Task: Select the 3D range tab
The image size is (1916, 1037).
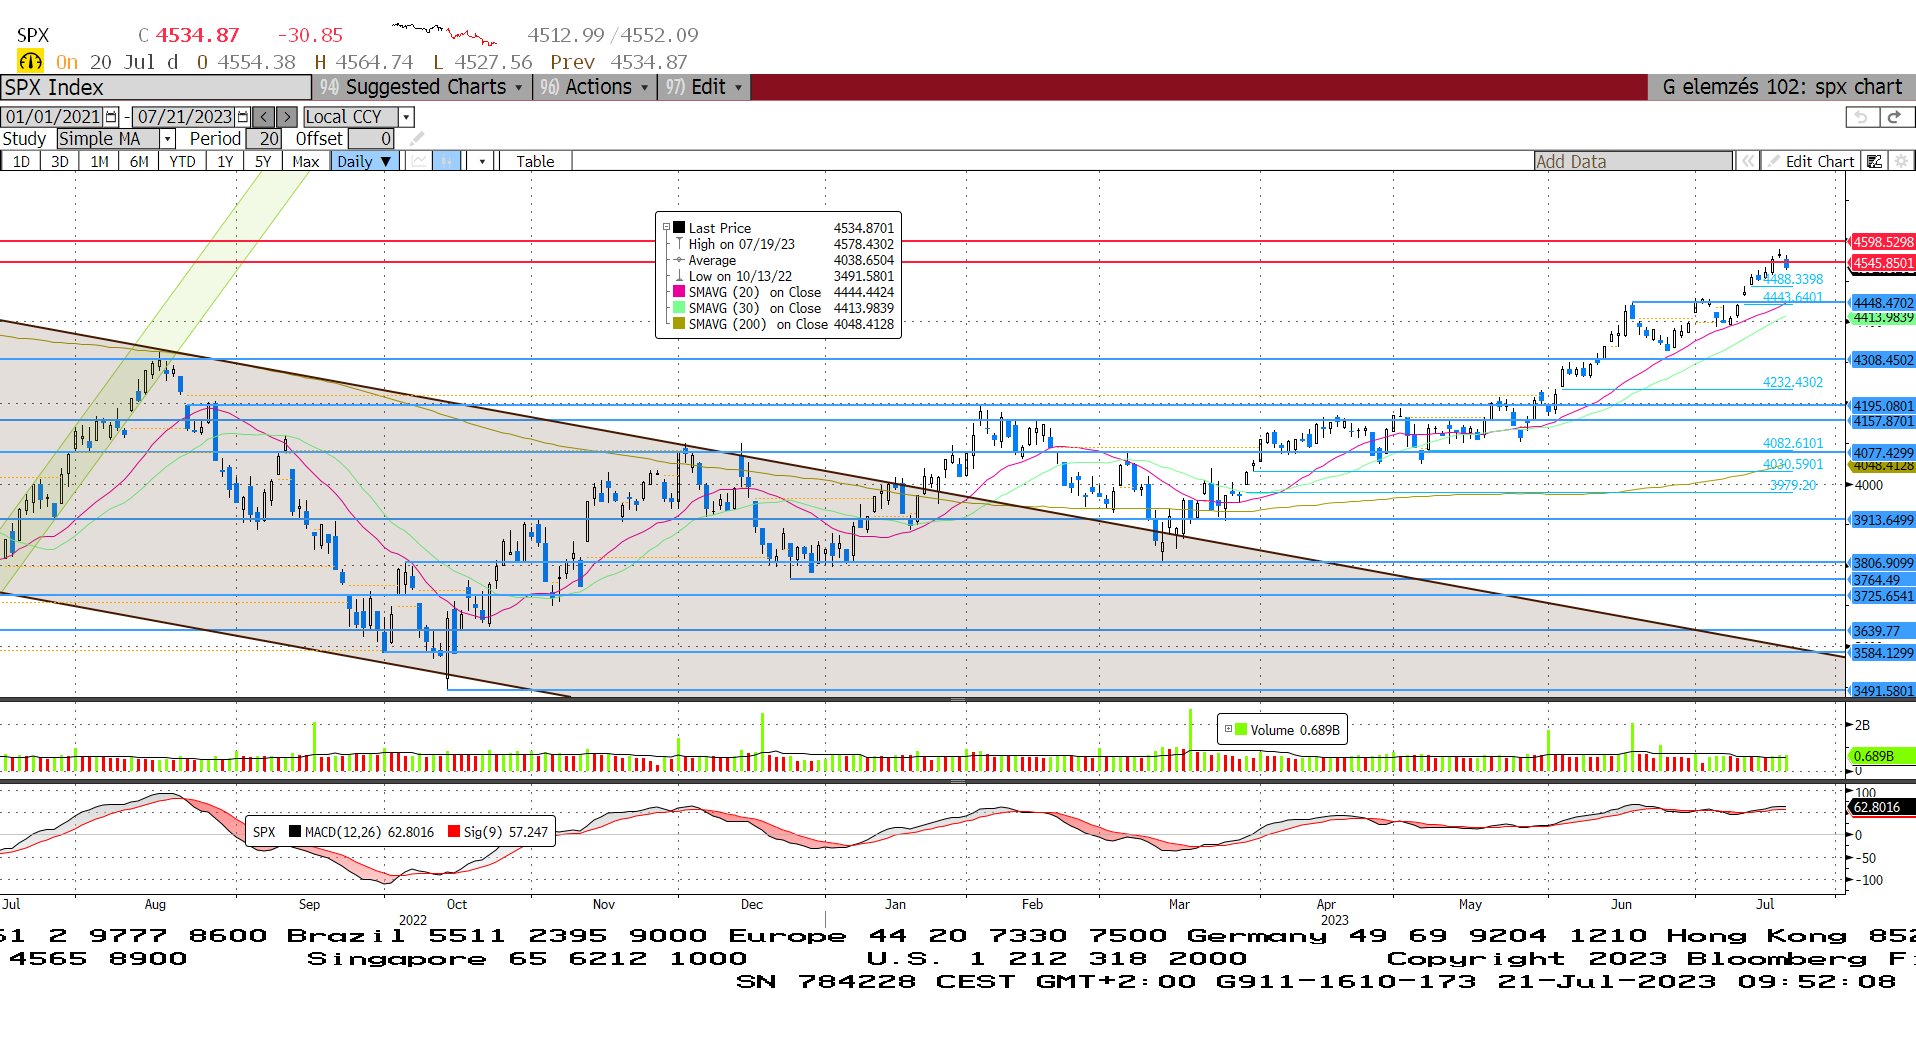Action: point(60,161)
